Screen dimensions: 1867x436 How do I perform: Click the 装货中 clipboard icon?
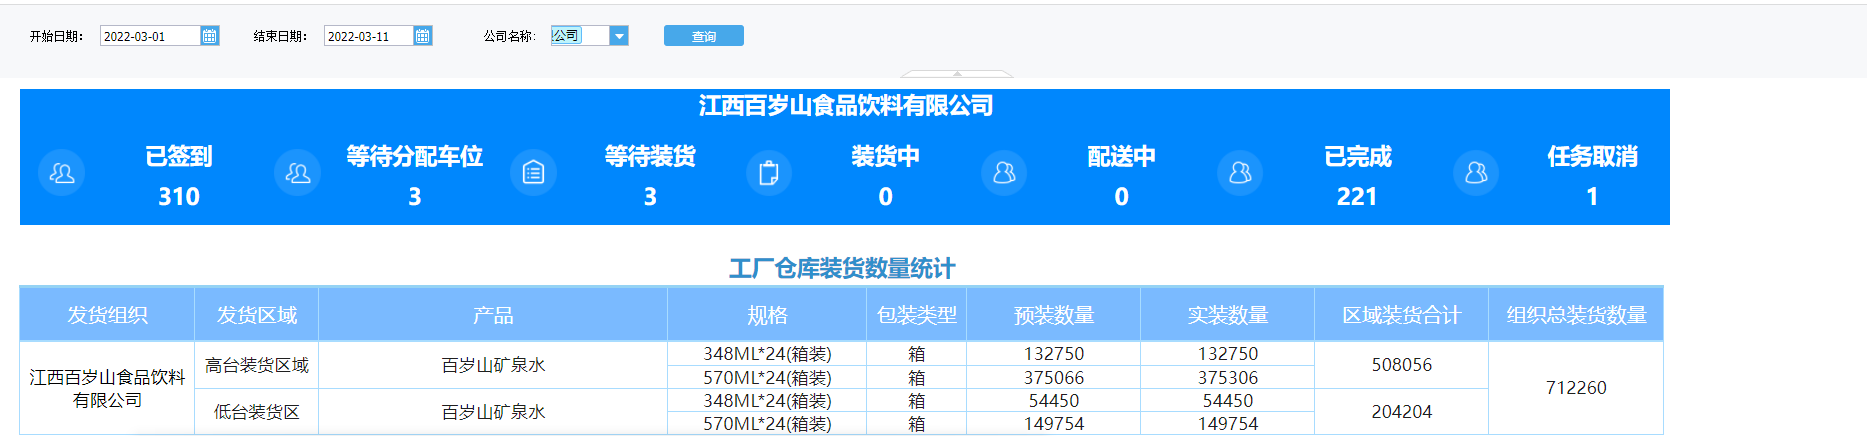769,173
